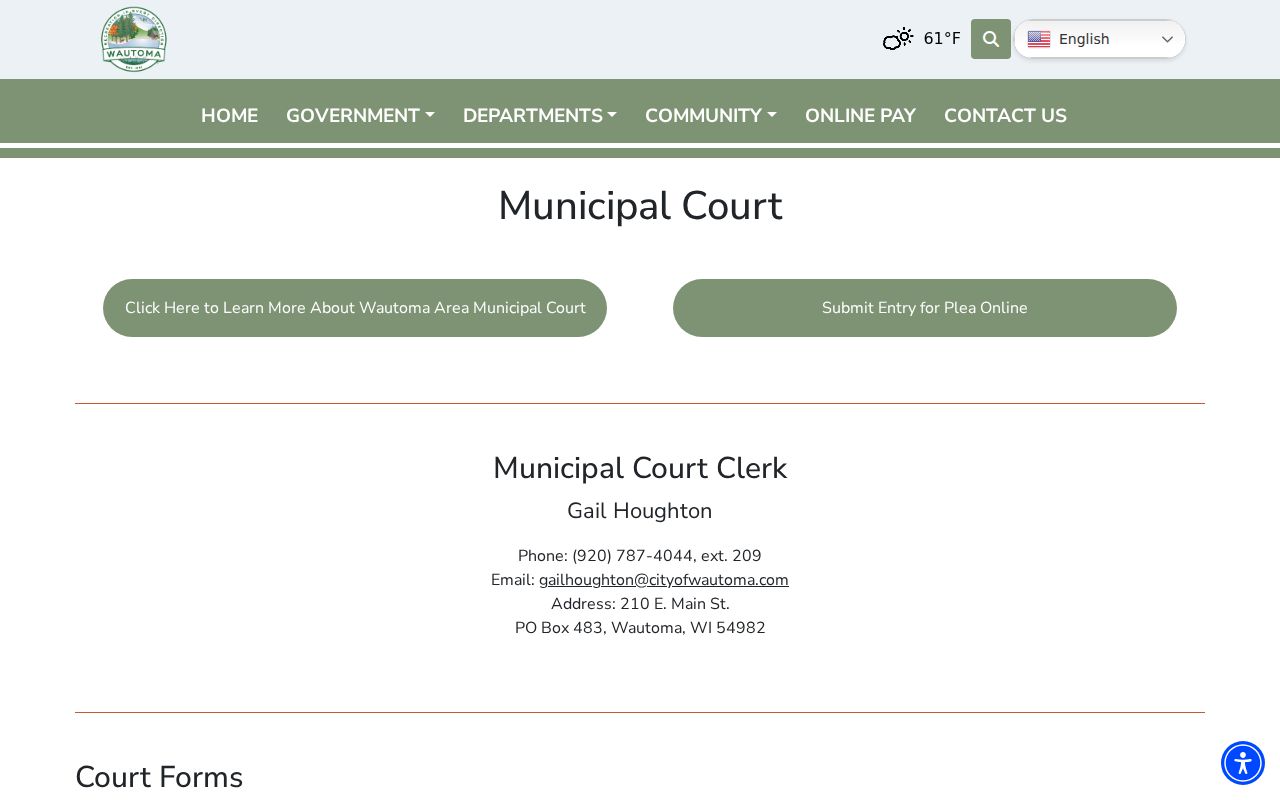Viewport: 1280px width, 800px height.
Task: Click the Court Forms heading
Action: click(x=159, y=777)
